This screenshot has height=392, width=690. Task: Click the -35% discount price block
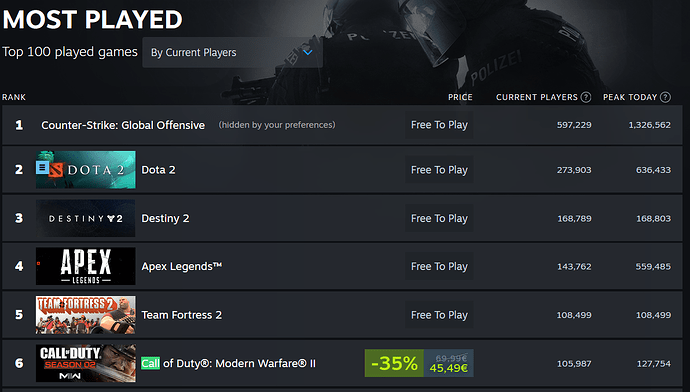point(419,363)
